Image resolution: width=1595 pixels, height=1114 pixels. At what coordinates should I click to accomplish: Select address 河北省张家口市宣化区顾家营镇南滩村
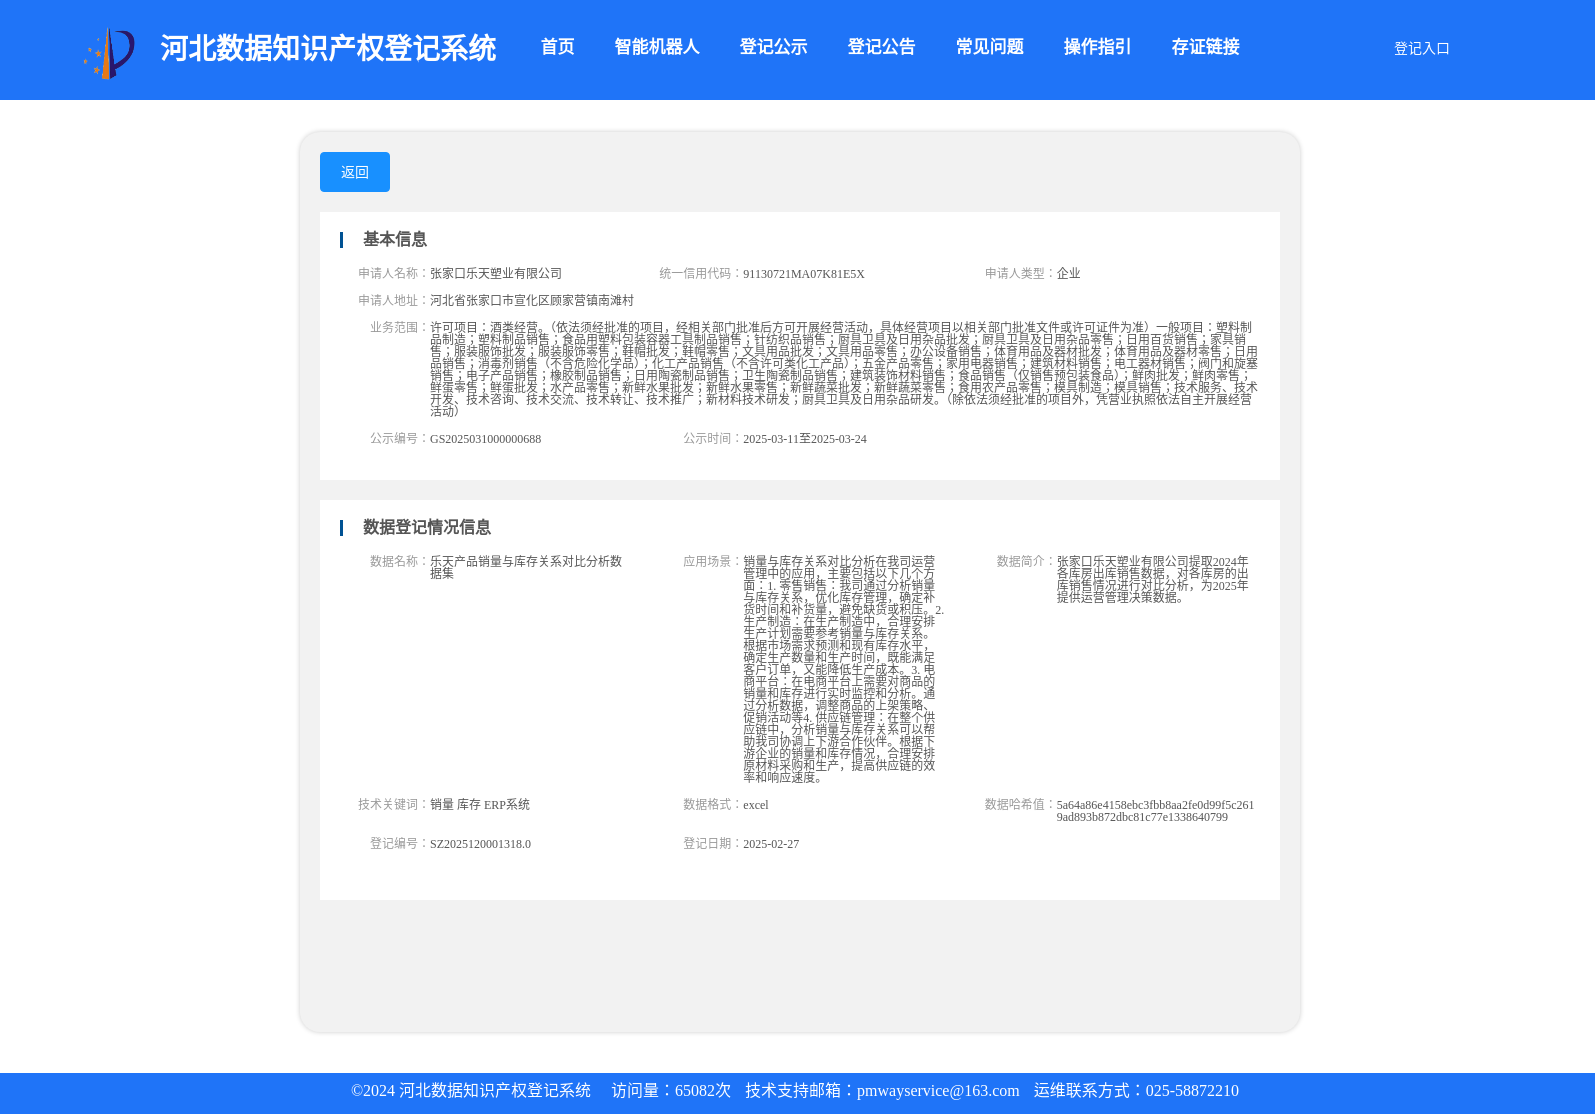point(532,300)
